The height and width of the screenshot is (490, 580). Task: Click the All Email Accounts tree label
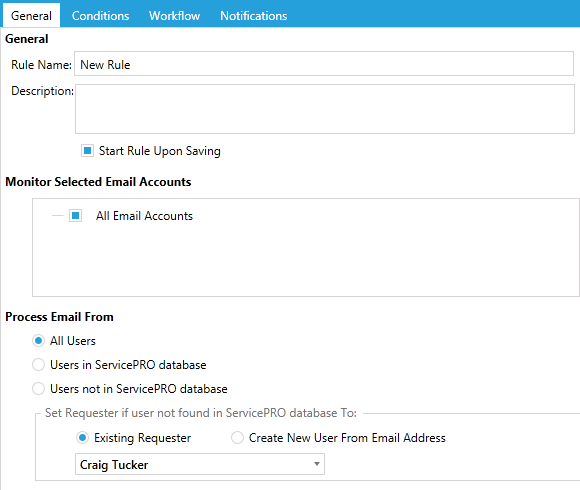pyautogui.click(x=144, y=216)
